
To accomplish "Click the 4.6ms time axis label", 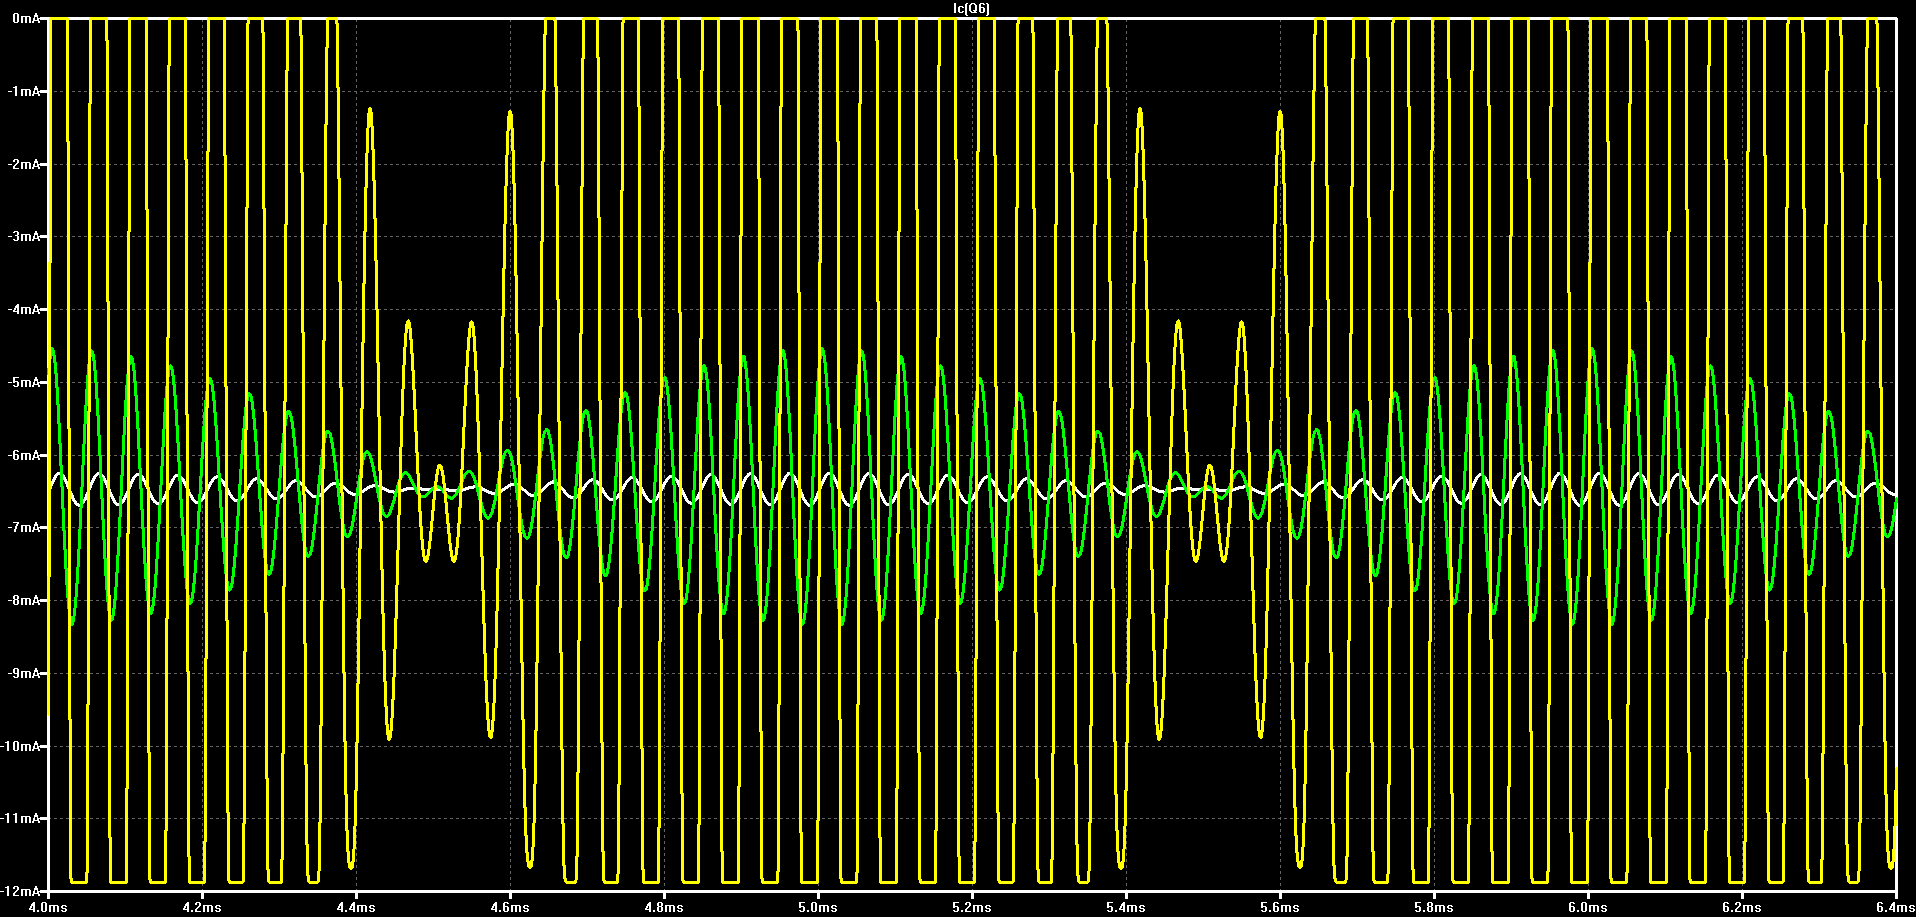I will coord(511,908).
